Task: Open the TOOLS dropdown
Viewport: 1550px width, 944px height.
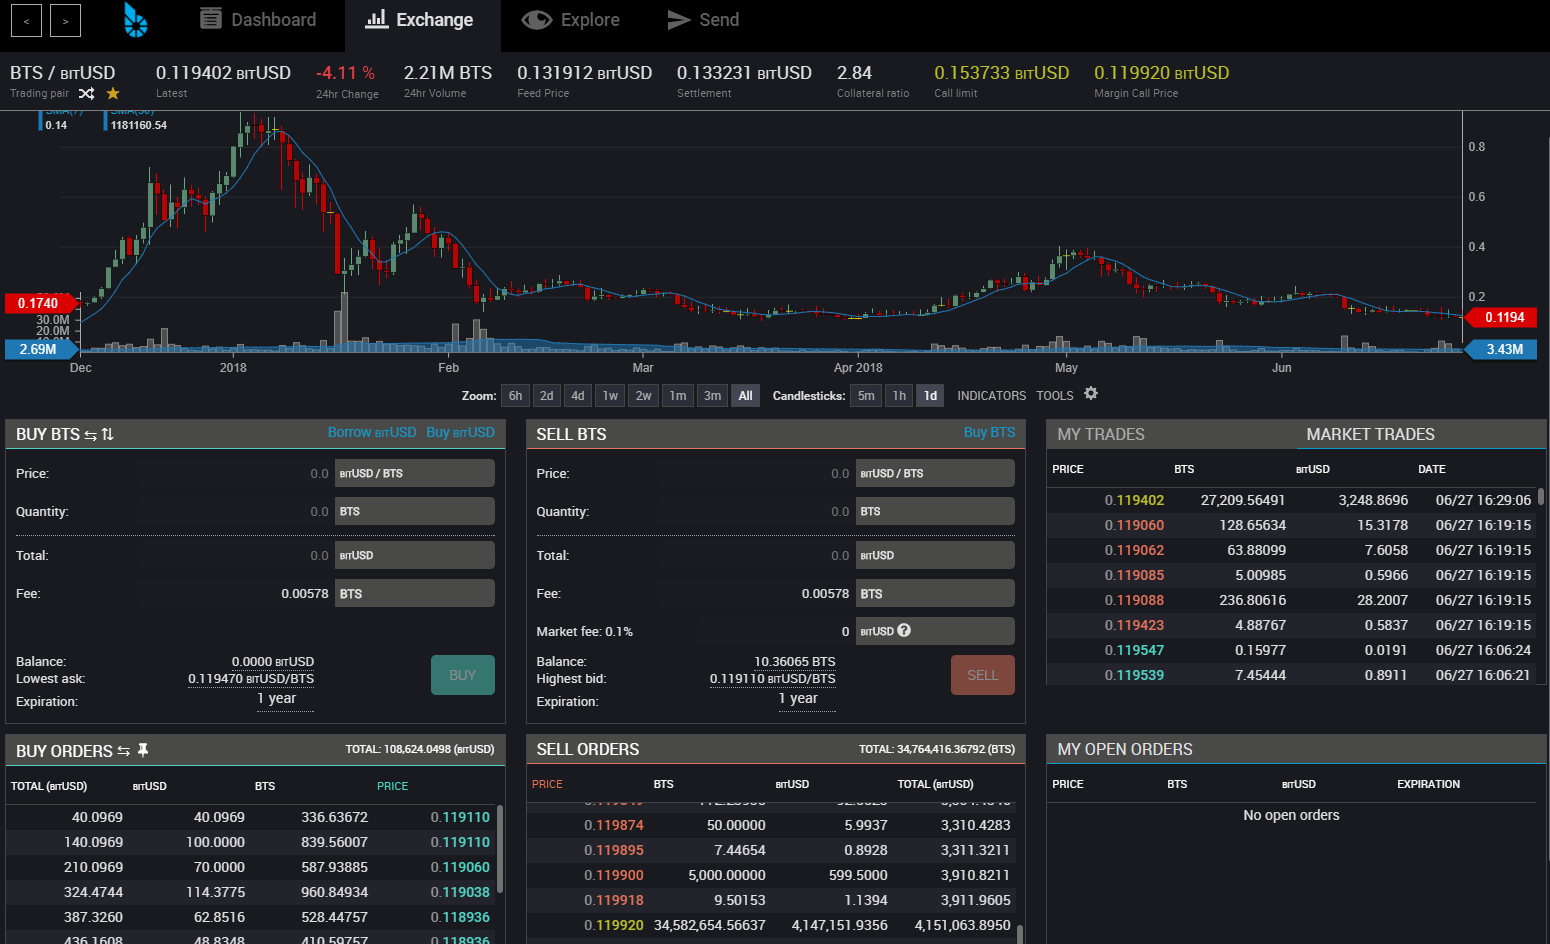Action: 1054,396
